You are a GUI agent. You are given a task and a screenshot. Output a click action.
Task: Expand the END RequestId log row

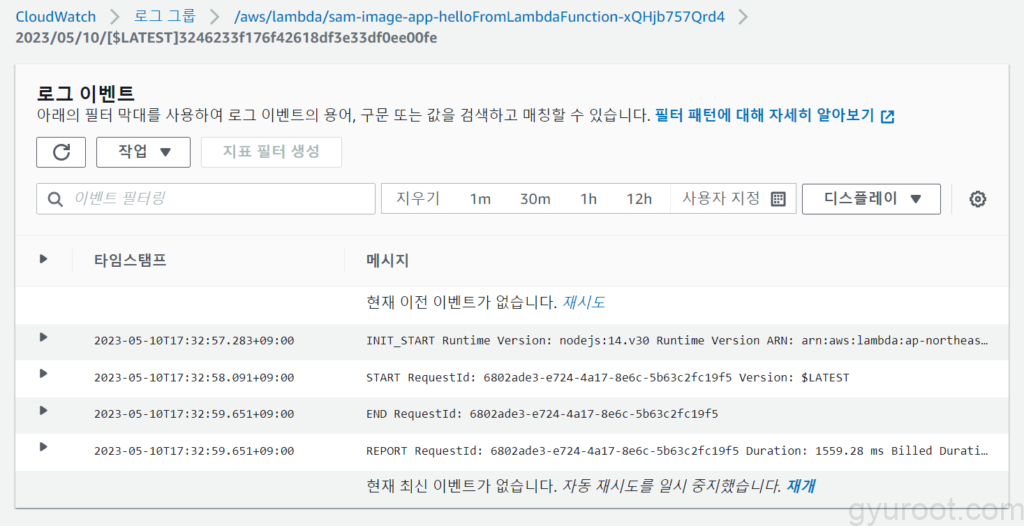(x=43, y=410)
